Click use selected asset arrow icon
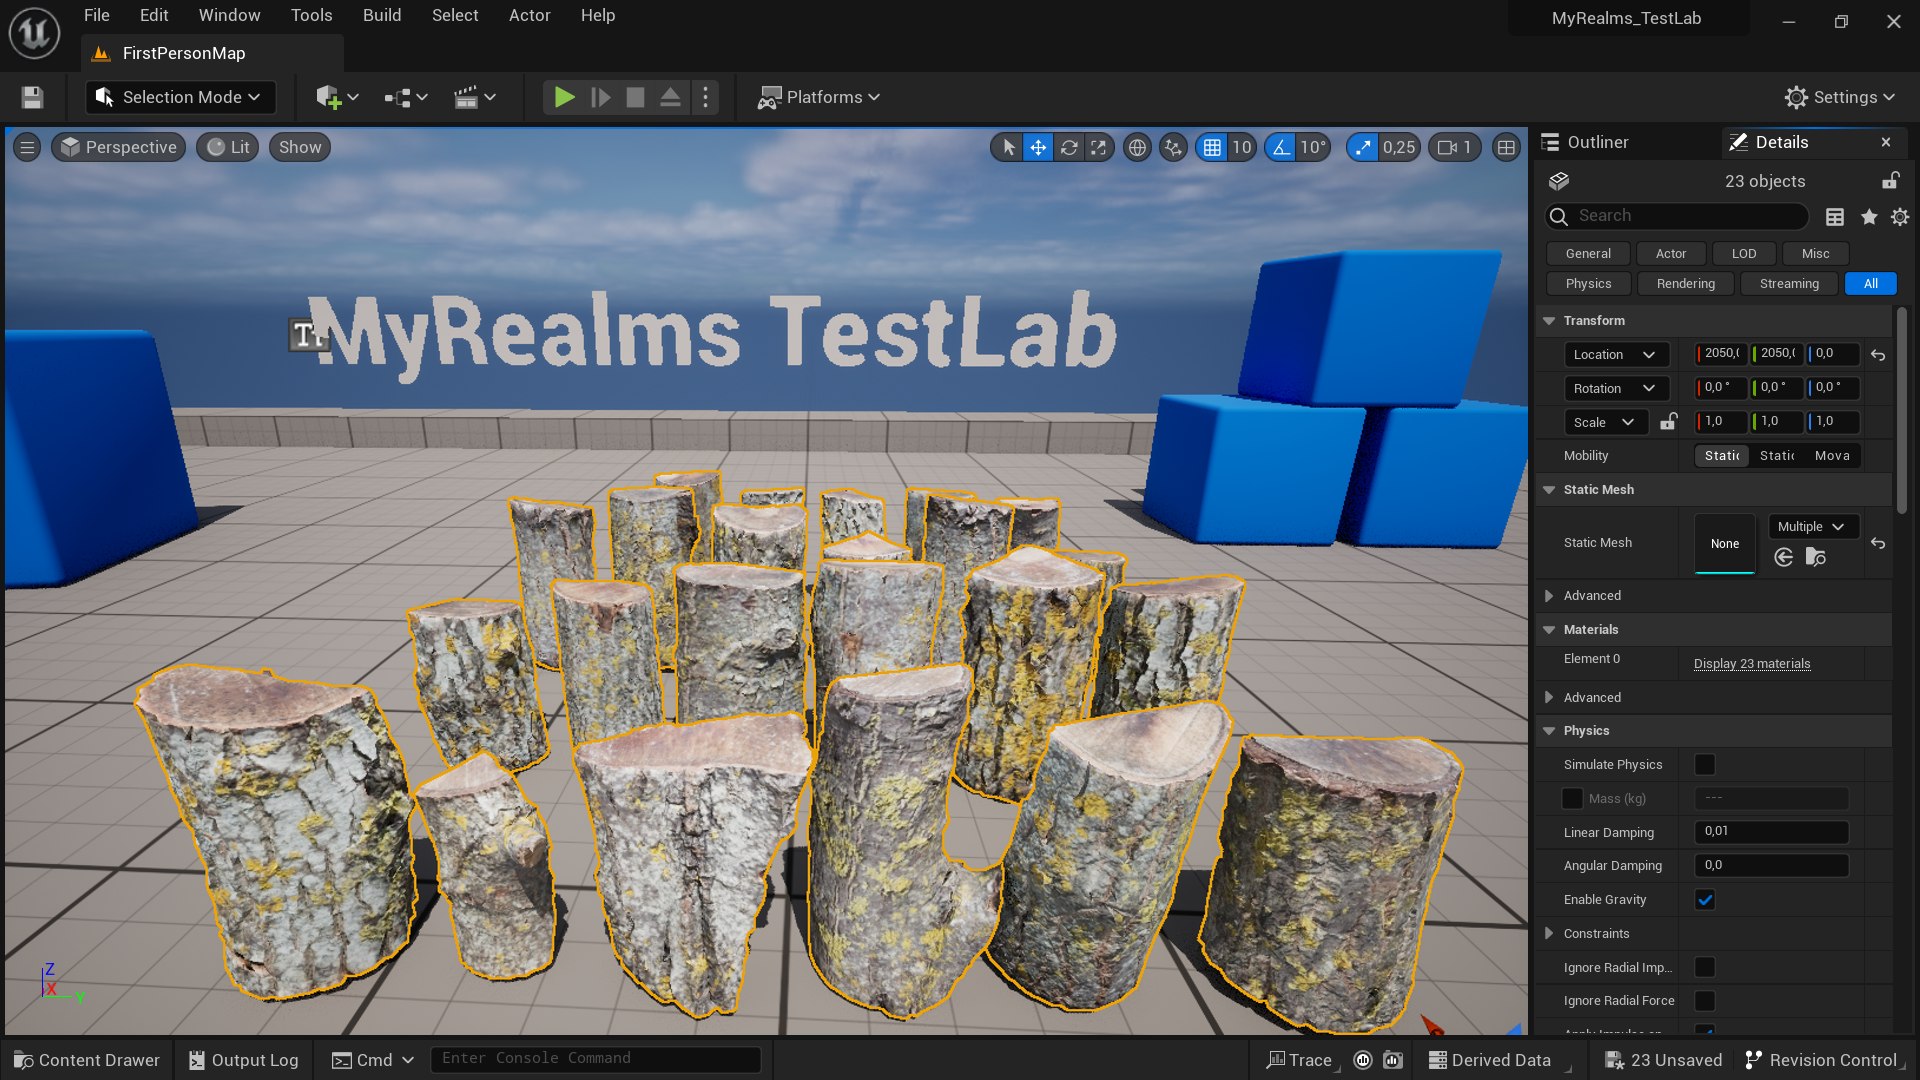Screen dimensions: 1920x1080 [x=1783, y=558]
